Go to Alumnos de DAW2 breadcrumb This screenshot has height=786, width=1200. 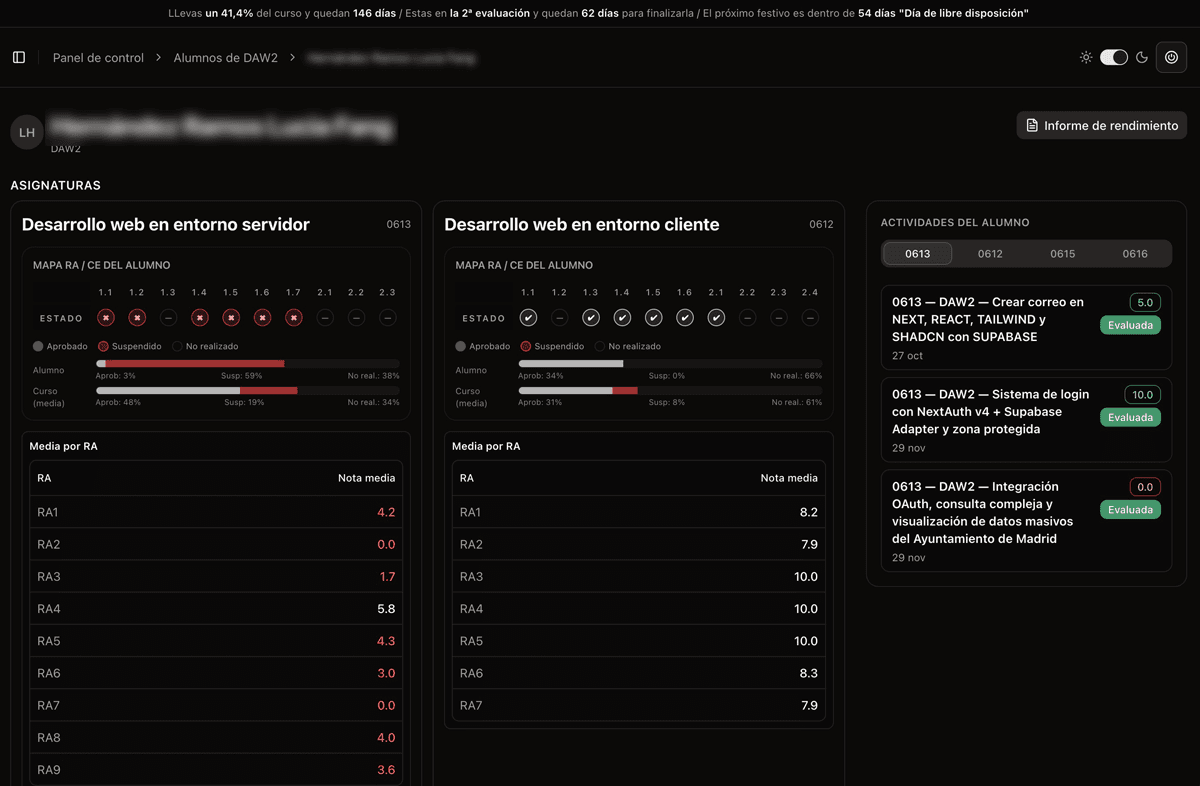pos(225,58)
